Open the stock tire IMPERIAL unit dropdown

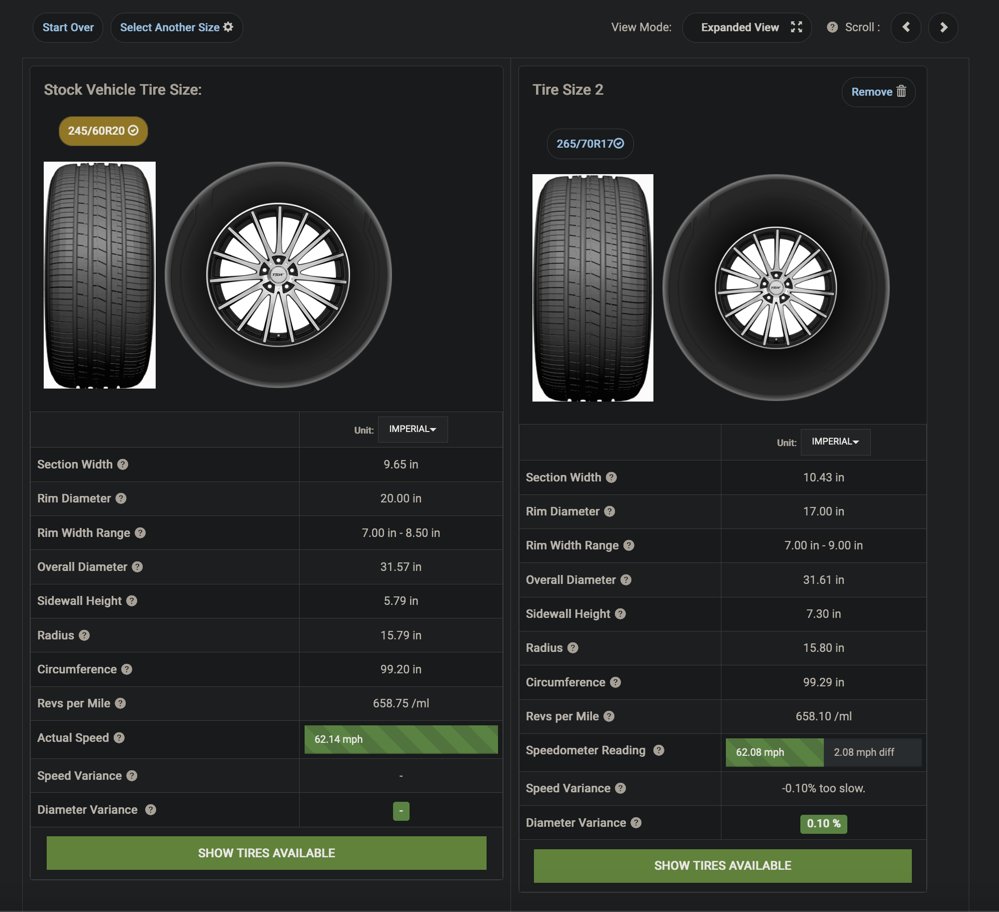413,429
